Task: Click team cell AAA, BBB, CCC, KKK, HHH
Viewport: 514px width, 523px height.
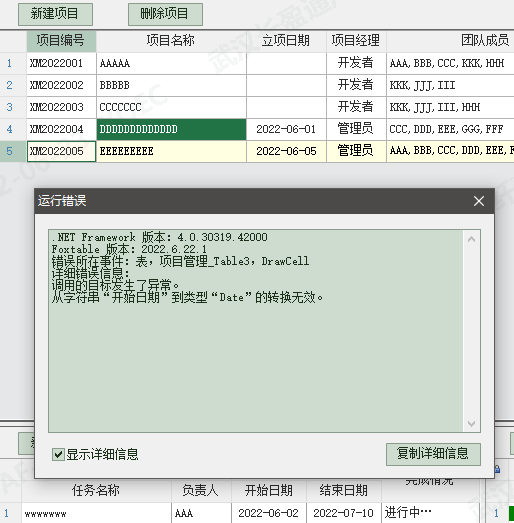Action: (450, 63)
